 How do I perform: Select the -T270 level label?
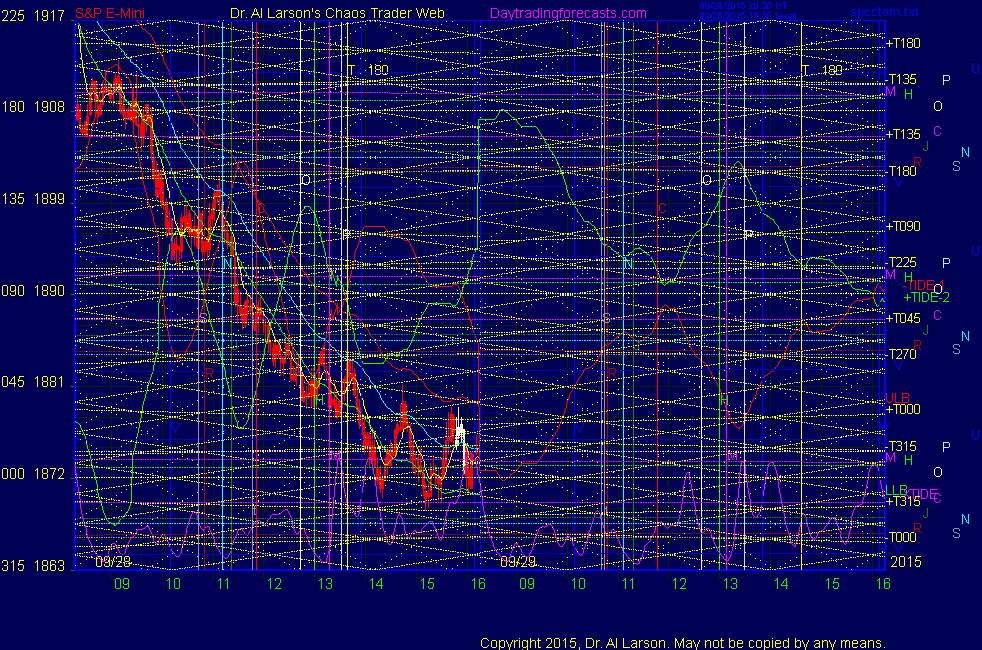[x=902, y=354]
